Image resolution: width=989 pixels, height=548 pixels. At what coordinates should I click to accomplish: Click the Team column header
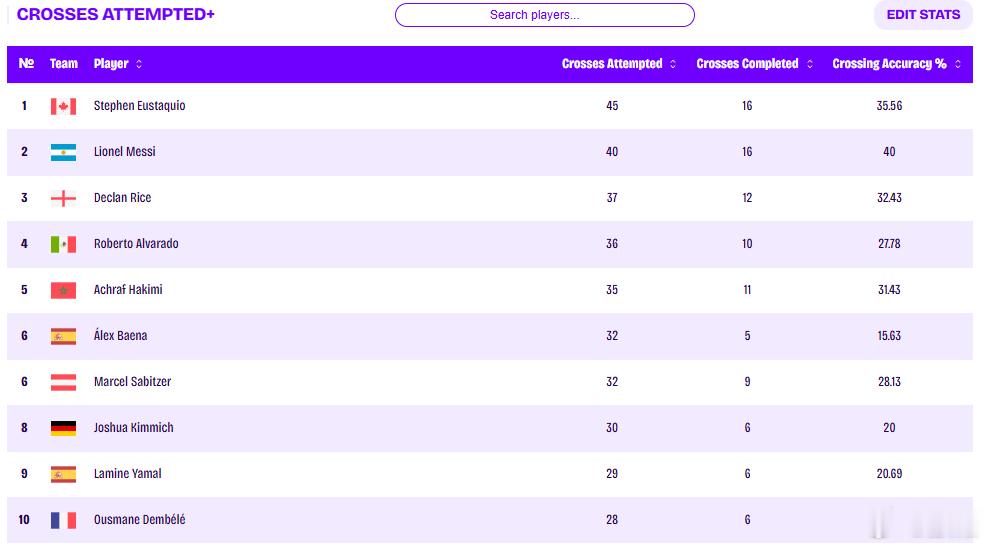point(64,64)
